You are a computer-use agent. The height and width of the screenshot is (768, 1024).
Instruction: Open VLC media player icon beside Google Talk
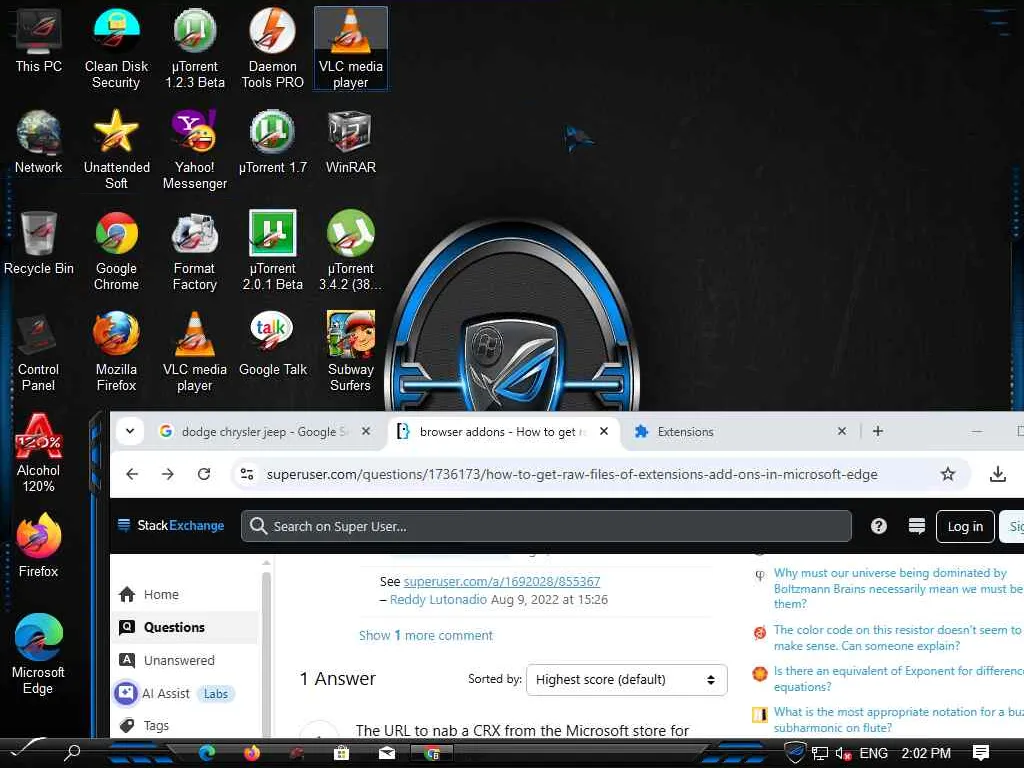[x=195, y=353]
